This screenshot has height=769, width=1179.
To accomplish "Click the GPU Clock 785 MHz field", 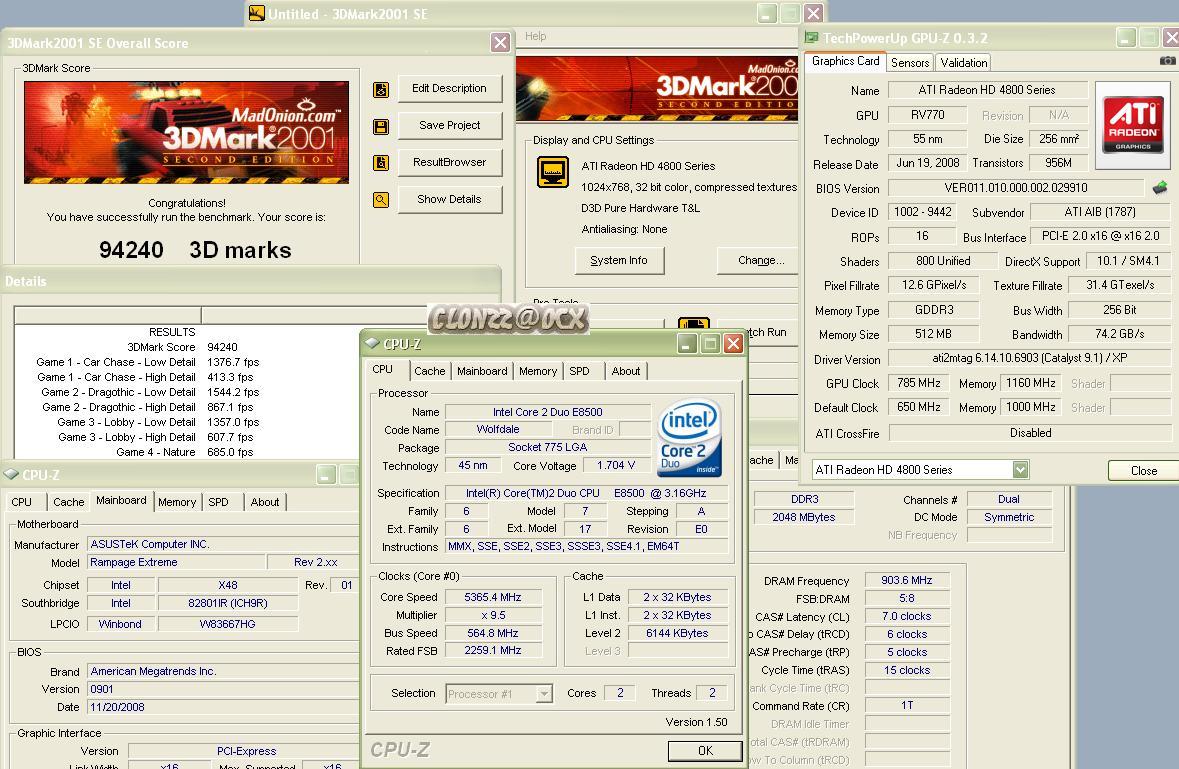I will (x=918, y=383).
